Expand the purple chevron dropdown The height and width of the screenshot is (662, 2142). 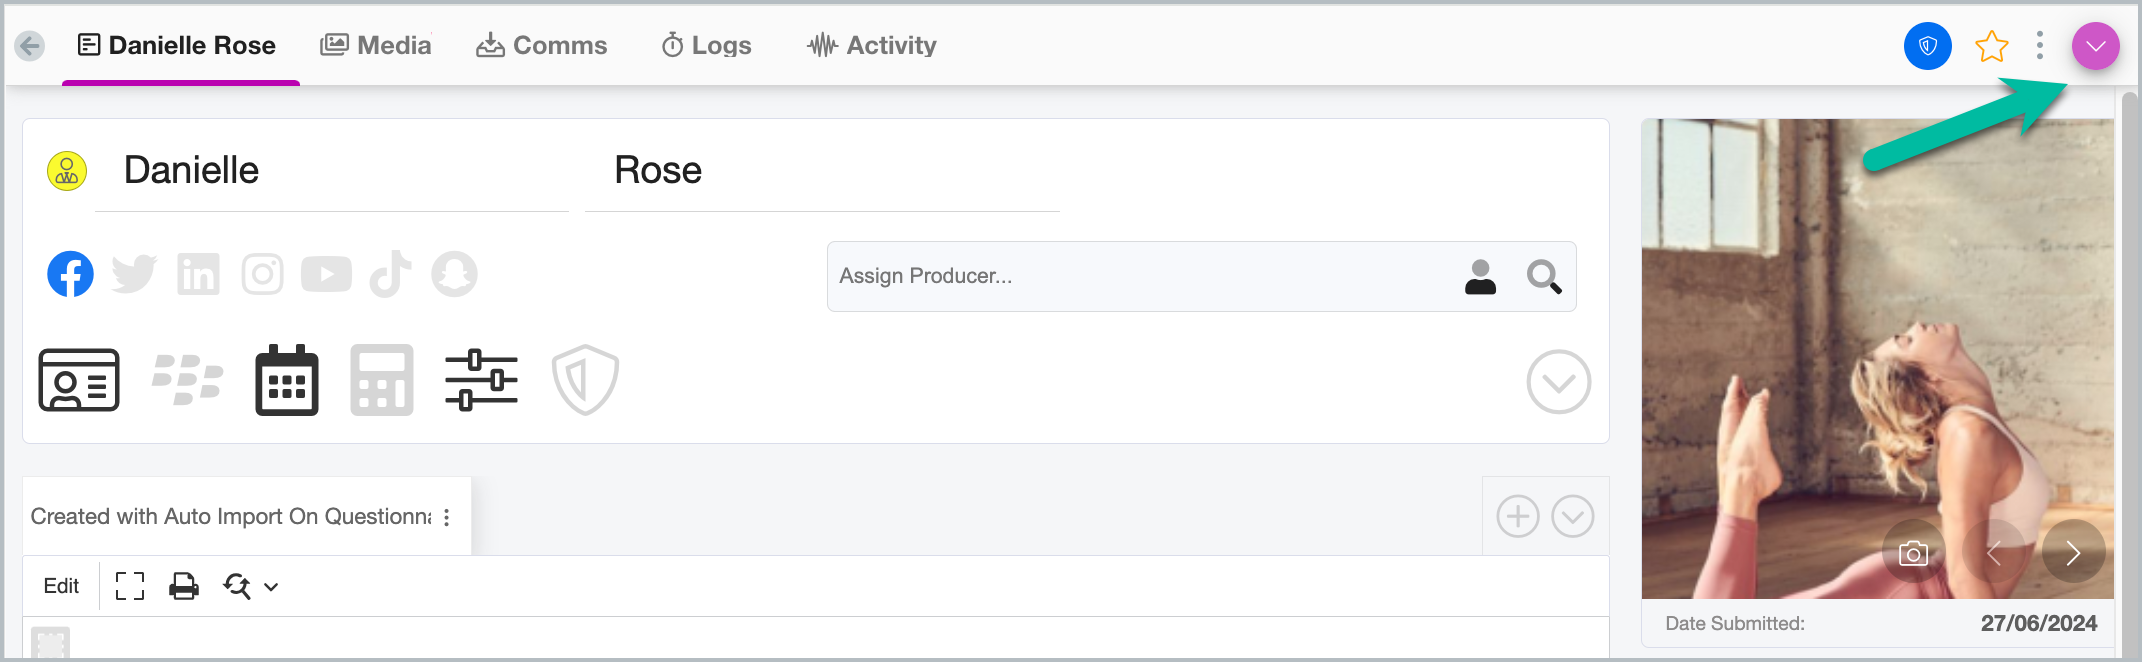click(2096, 46)
